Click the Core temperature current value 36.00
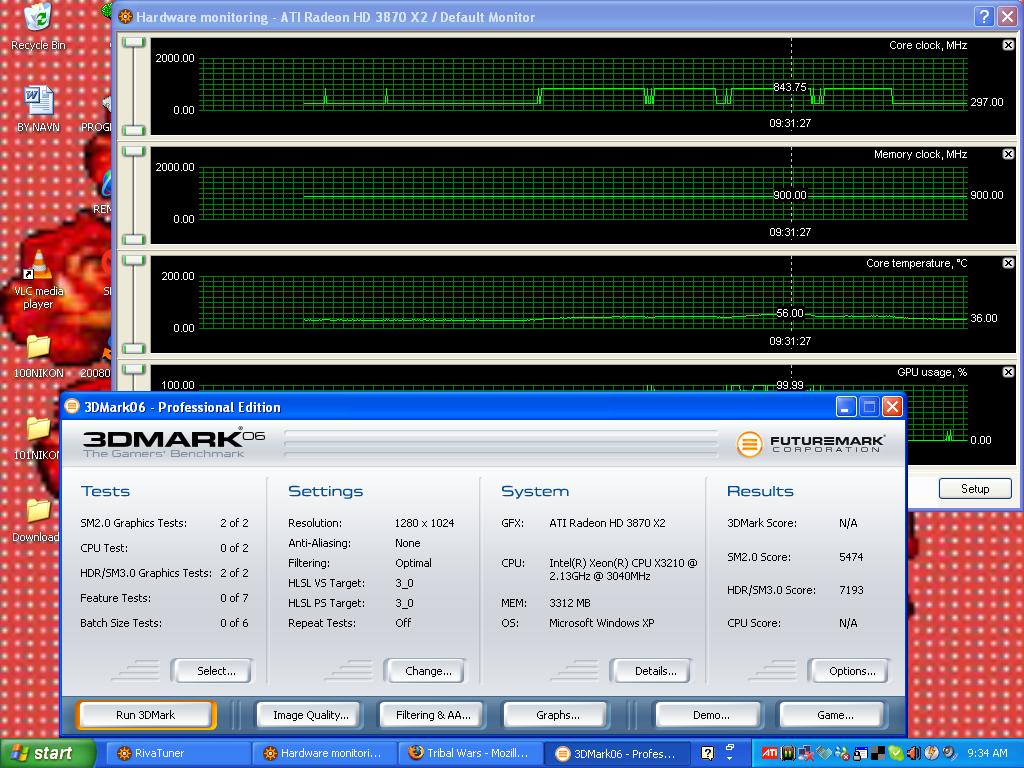1024x768 pixels. (x=984, y=318)
